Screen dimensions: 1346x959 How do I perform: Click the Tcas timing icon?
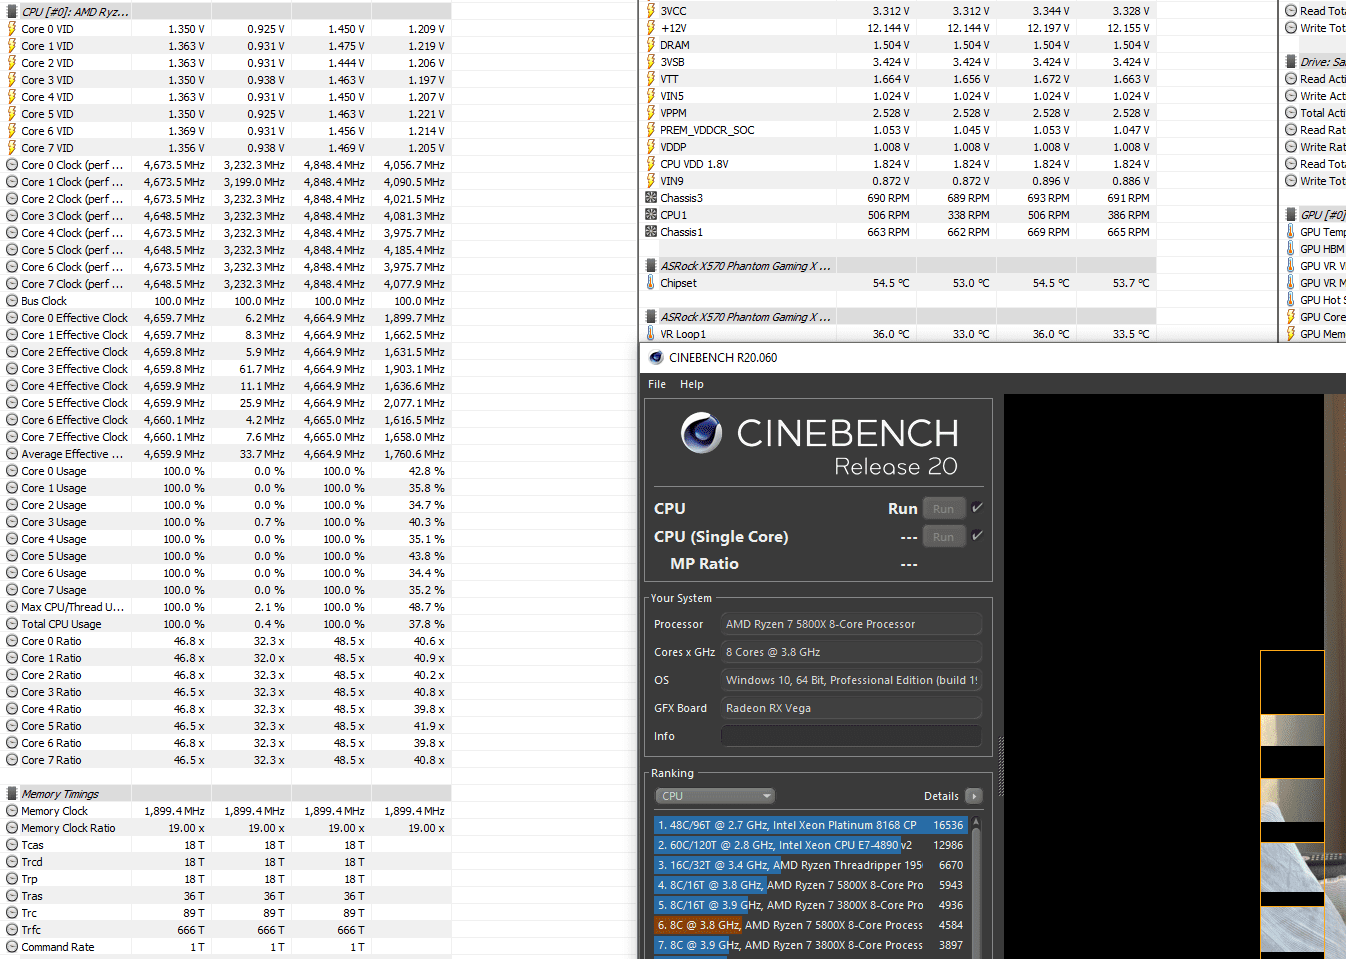[x=12, y=845]
